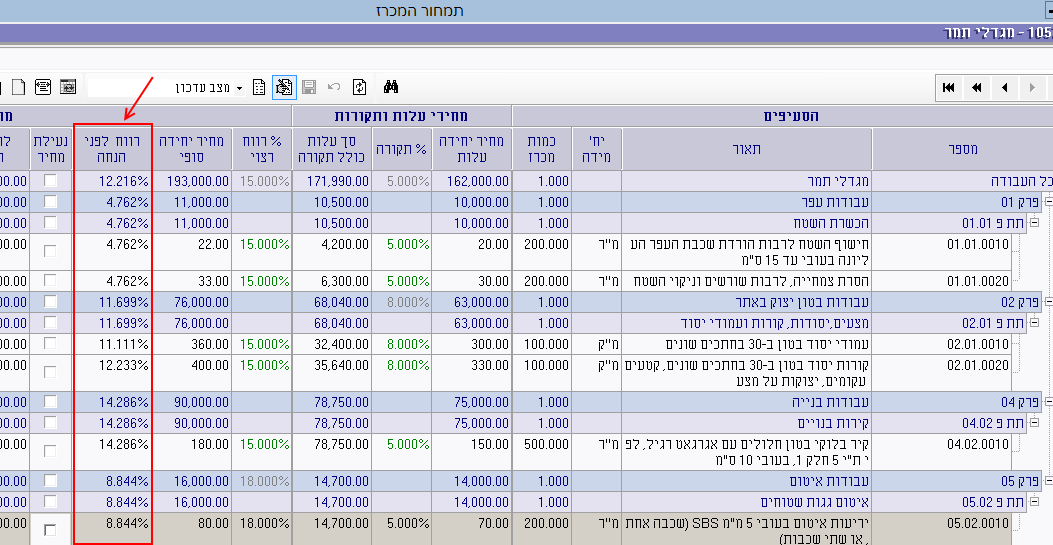Click the רווח לפני הנחה column header
Viewport: 1053px width, 545px height.
[x=113, y=149]
